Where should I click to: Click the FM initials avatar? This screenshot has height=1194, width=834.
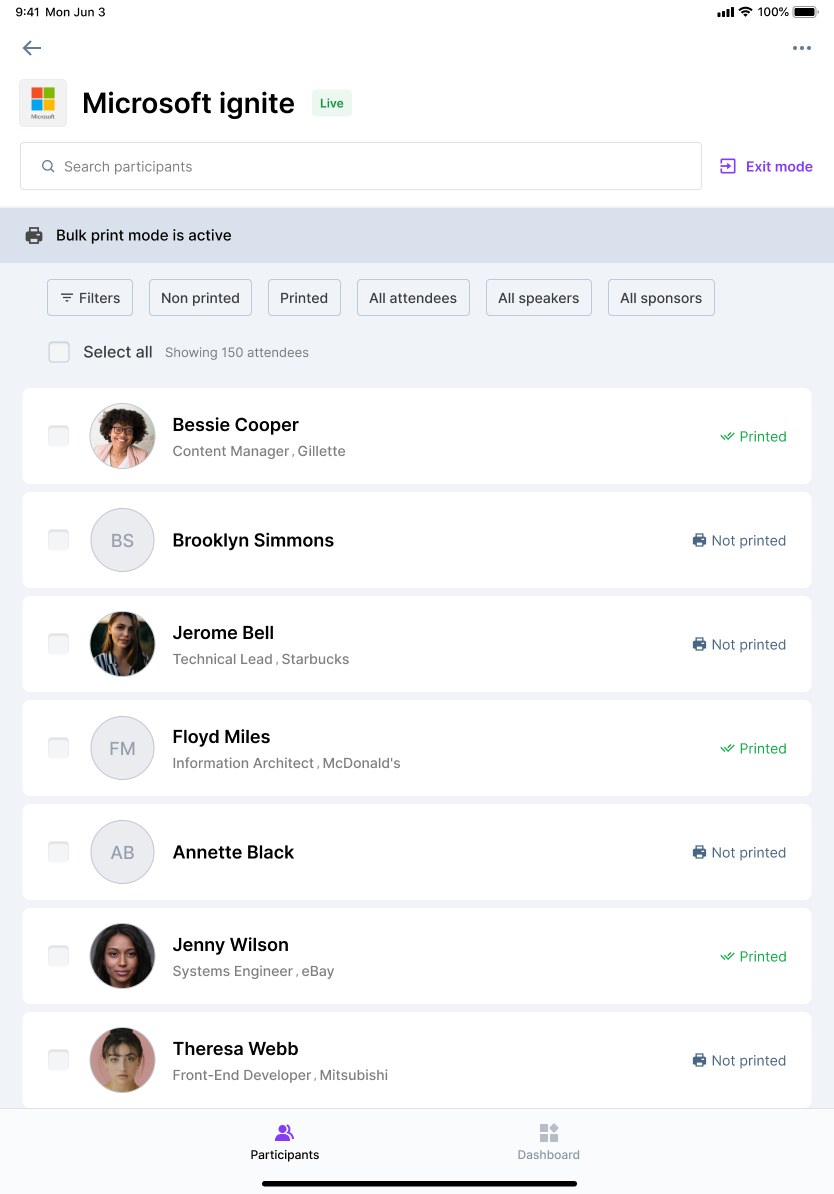pyautogui.click(x=123, y=748)
